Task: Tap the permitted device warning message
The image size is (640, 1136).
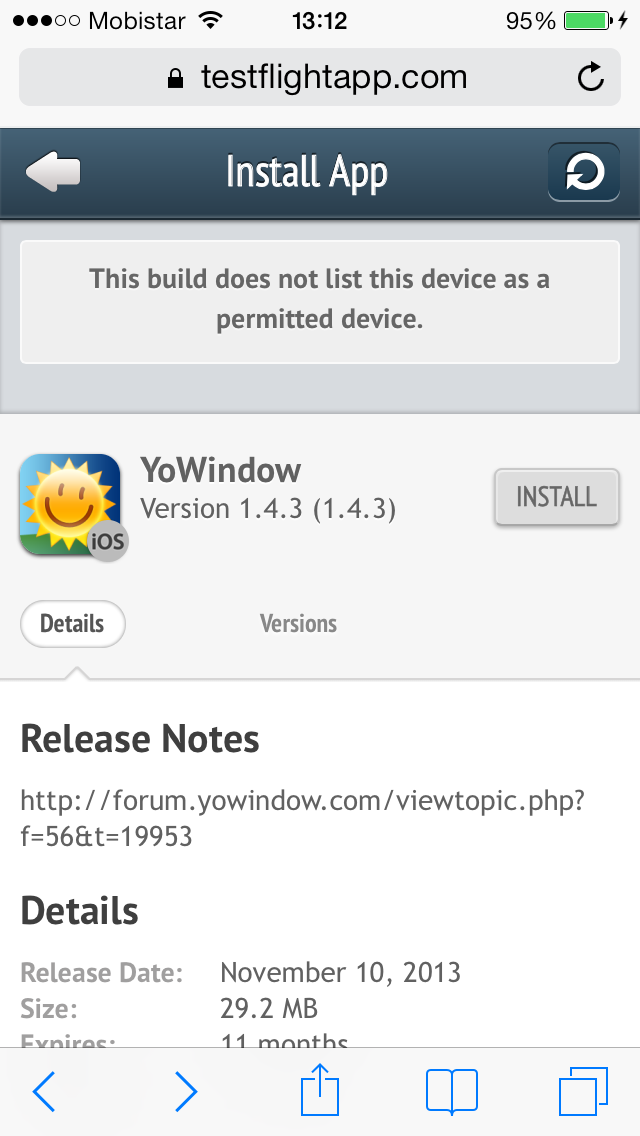Action: tap(320, 301)
